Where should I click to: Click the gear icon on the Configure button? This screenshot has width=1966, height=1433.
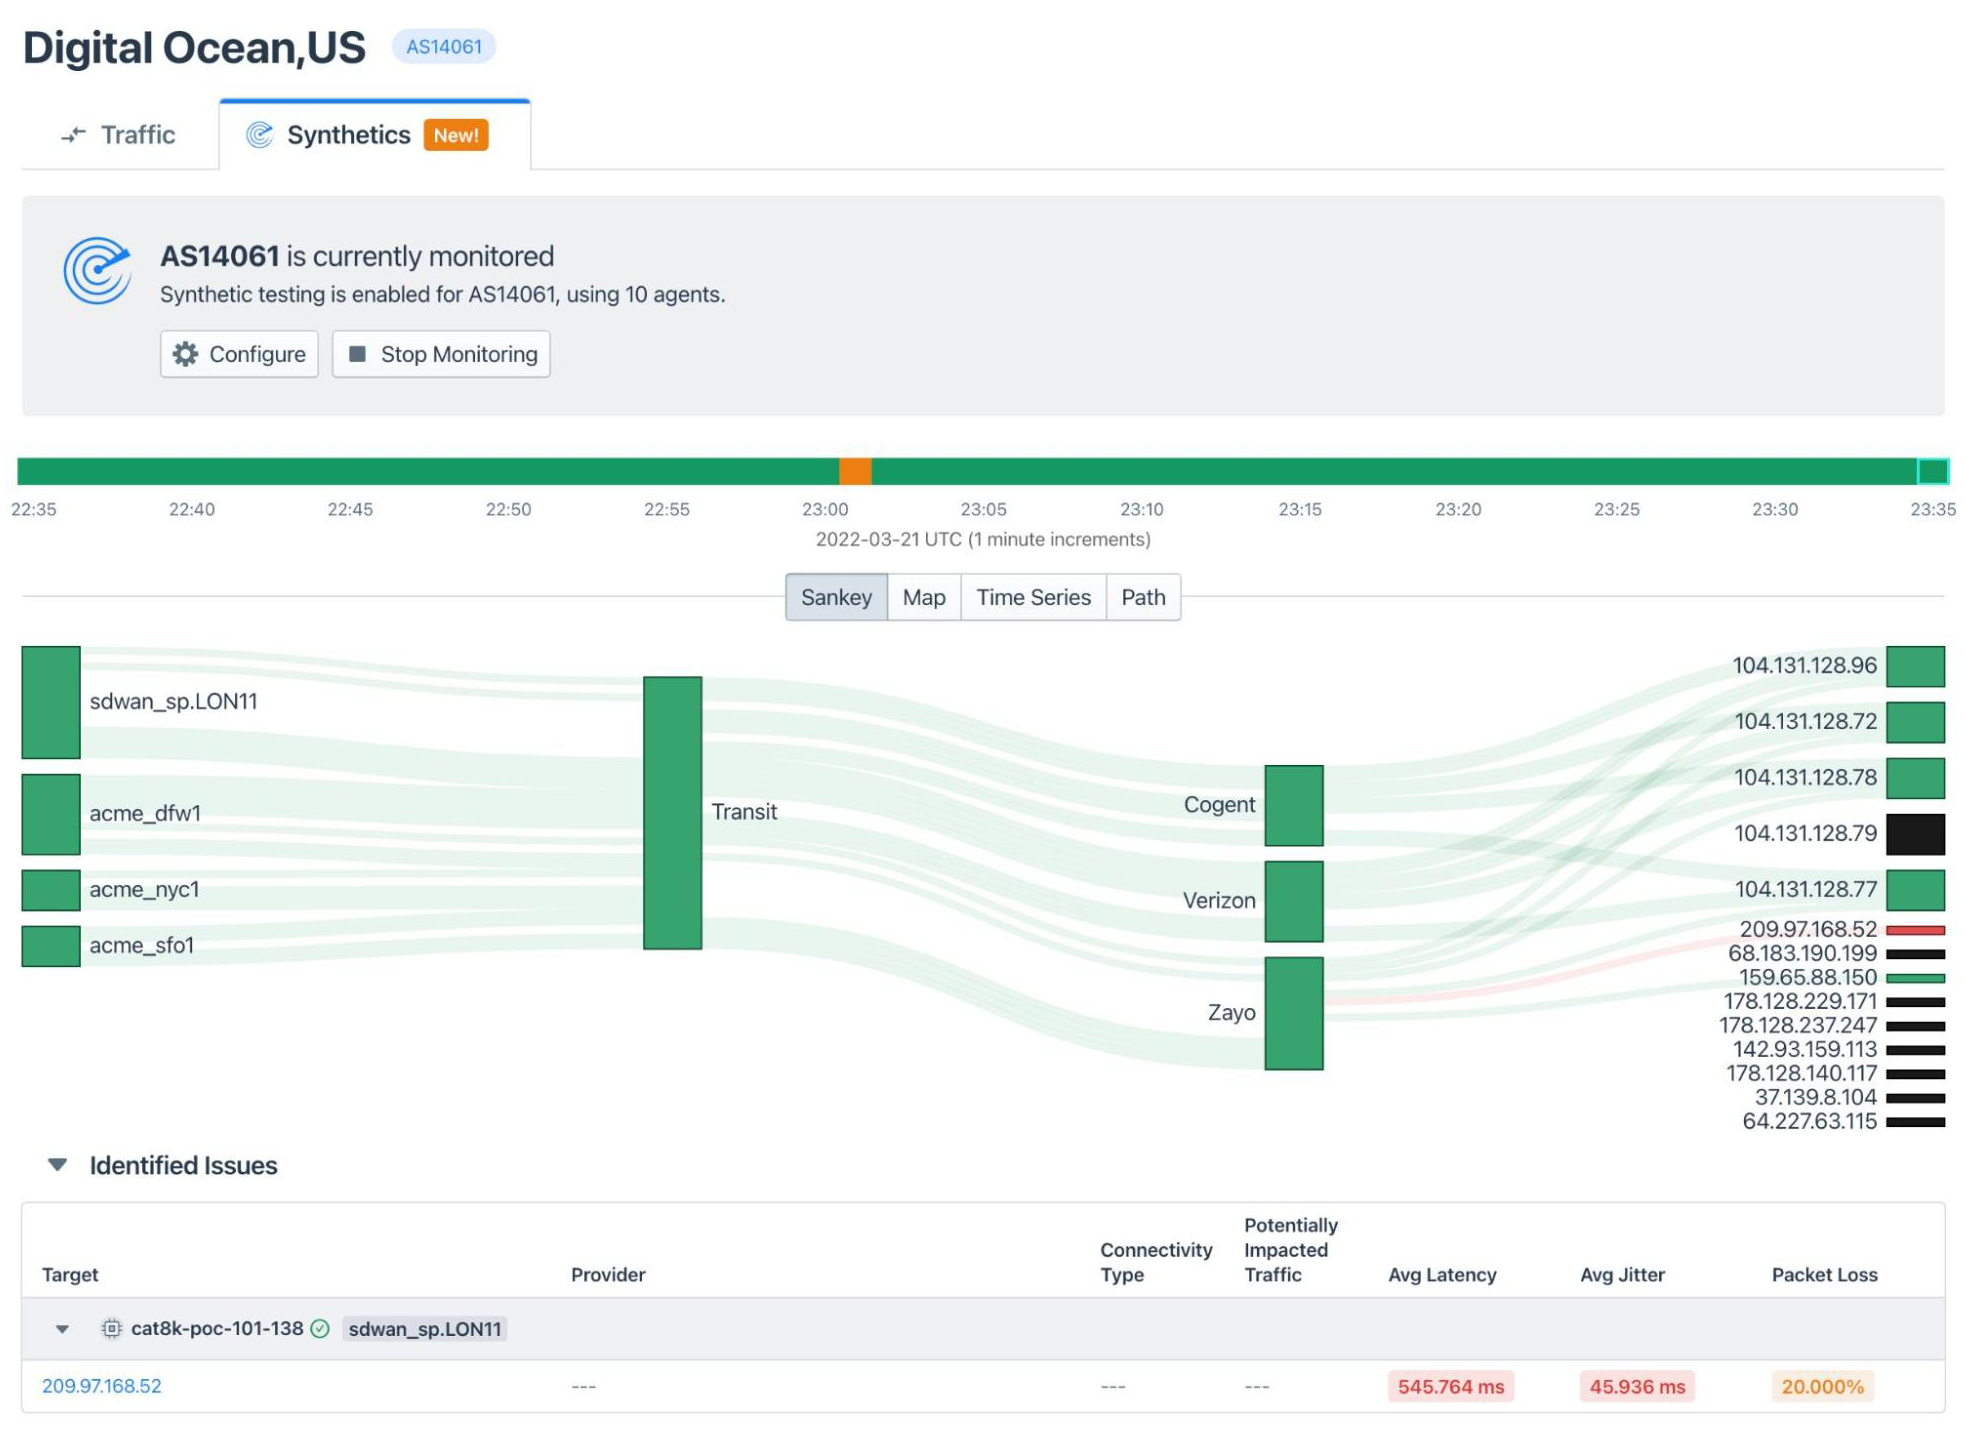tap(186, 353)
